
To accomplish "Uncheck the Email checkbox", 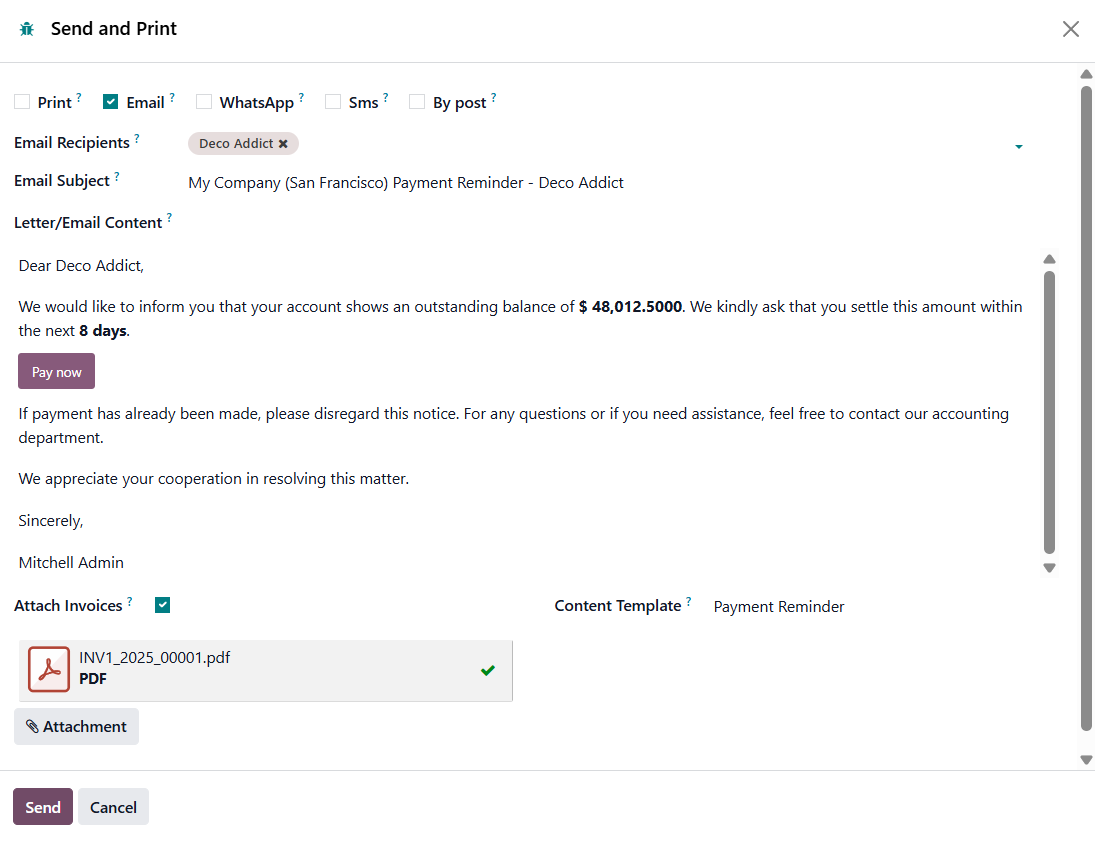I will click(x=111, y=102).
